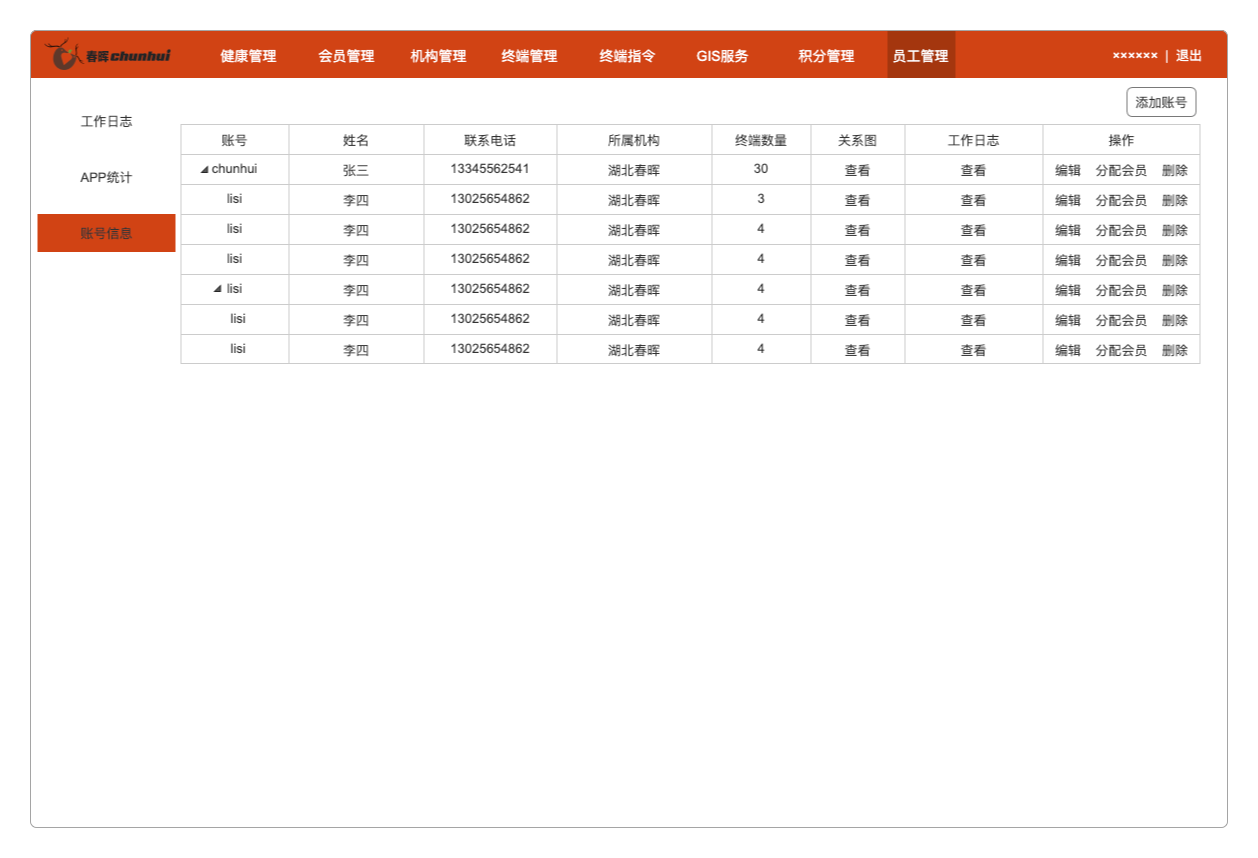Viewport: 1258px width, 858px height.
Task: Click 分配会员 in the expandable lisi row
Action: click(1121, 290)
